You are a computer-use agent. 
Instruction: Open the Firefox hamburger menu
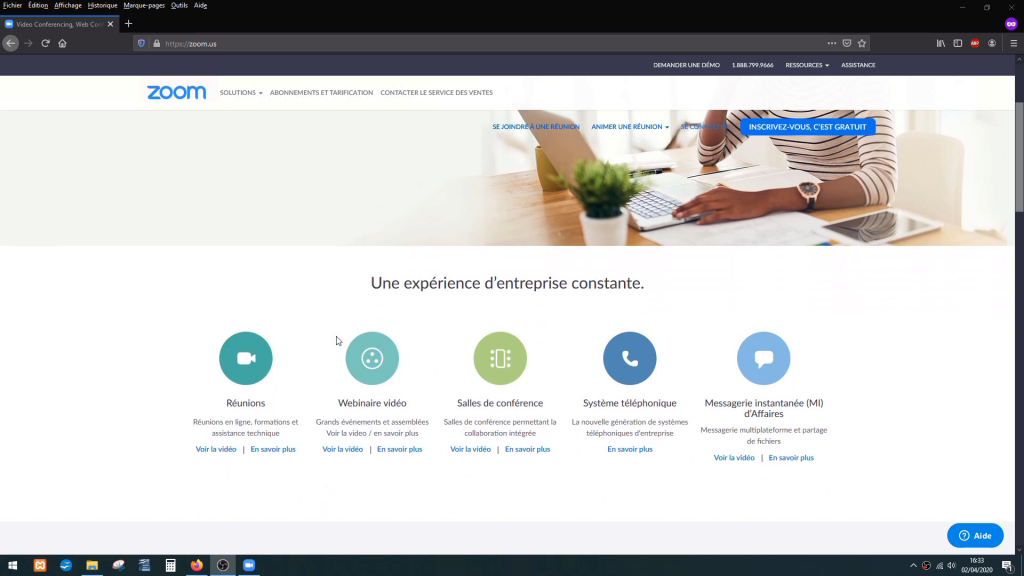pos(1014,43)
